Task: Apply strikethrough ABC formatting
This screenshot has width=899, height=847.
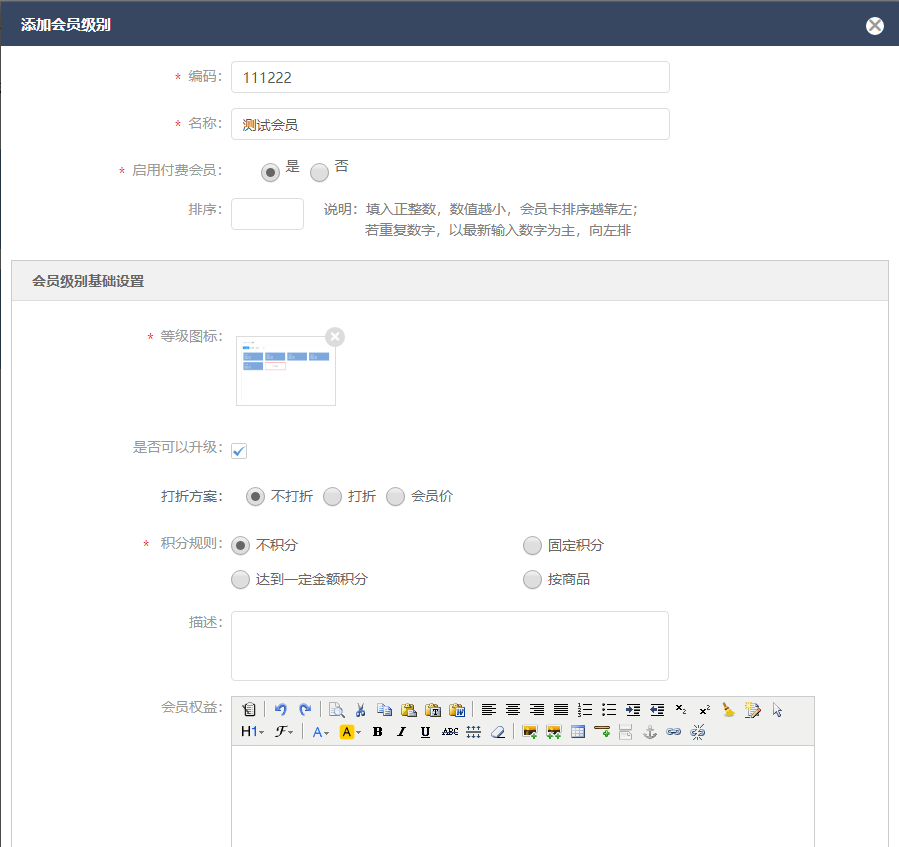Action: (450, 732)
